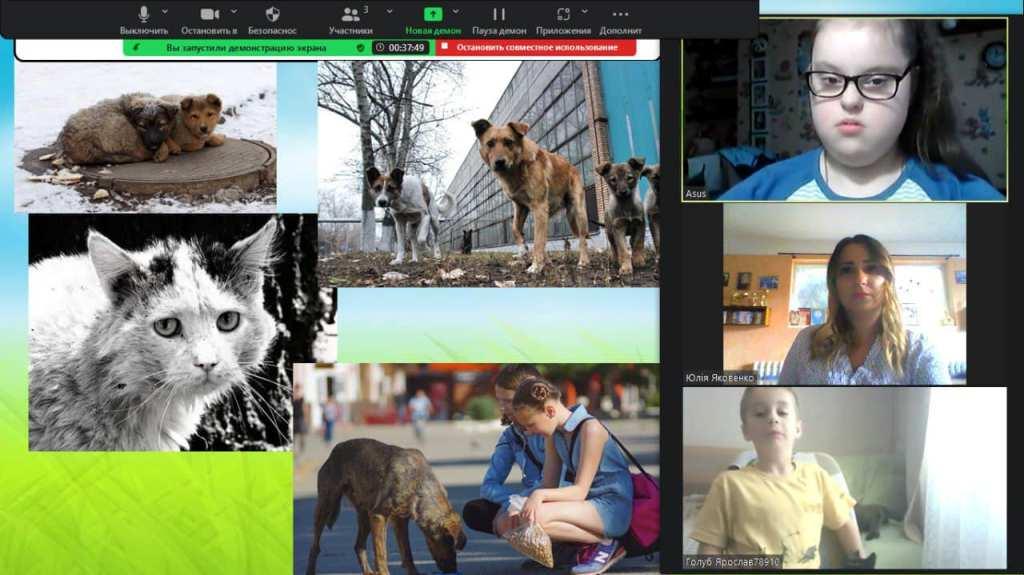
Task: Click the green Новая демон share icon
Action: tap(432, 15)
